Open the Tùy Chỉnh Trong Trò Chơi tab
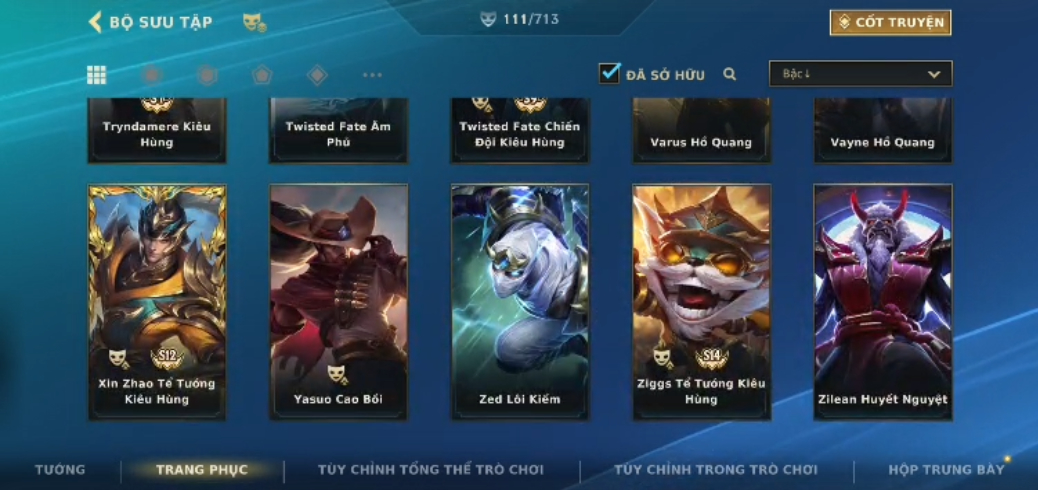Screen dimensions: 1038x490 click(716, 469)
